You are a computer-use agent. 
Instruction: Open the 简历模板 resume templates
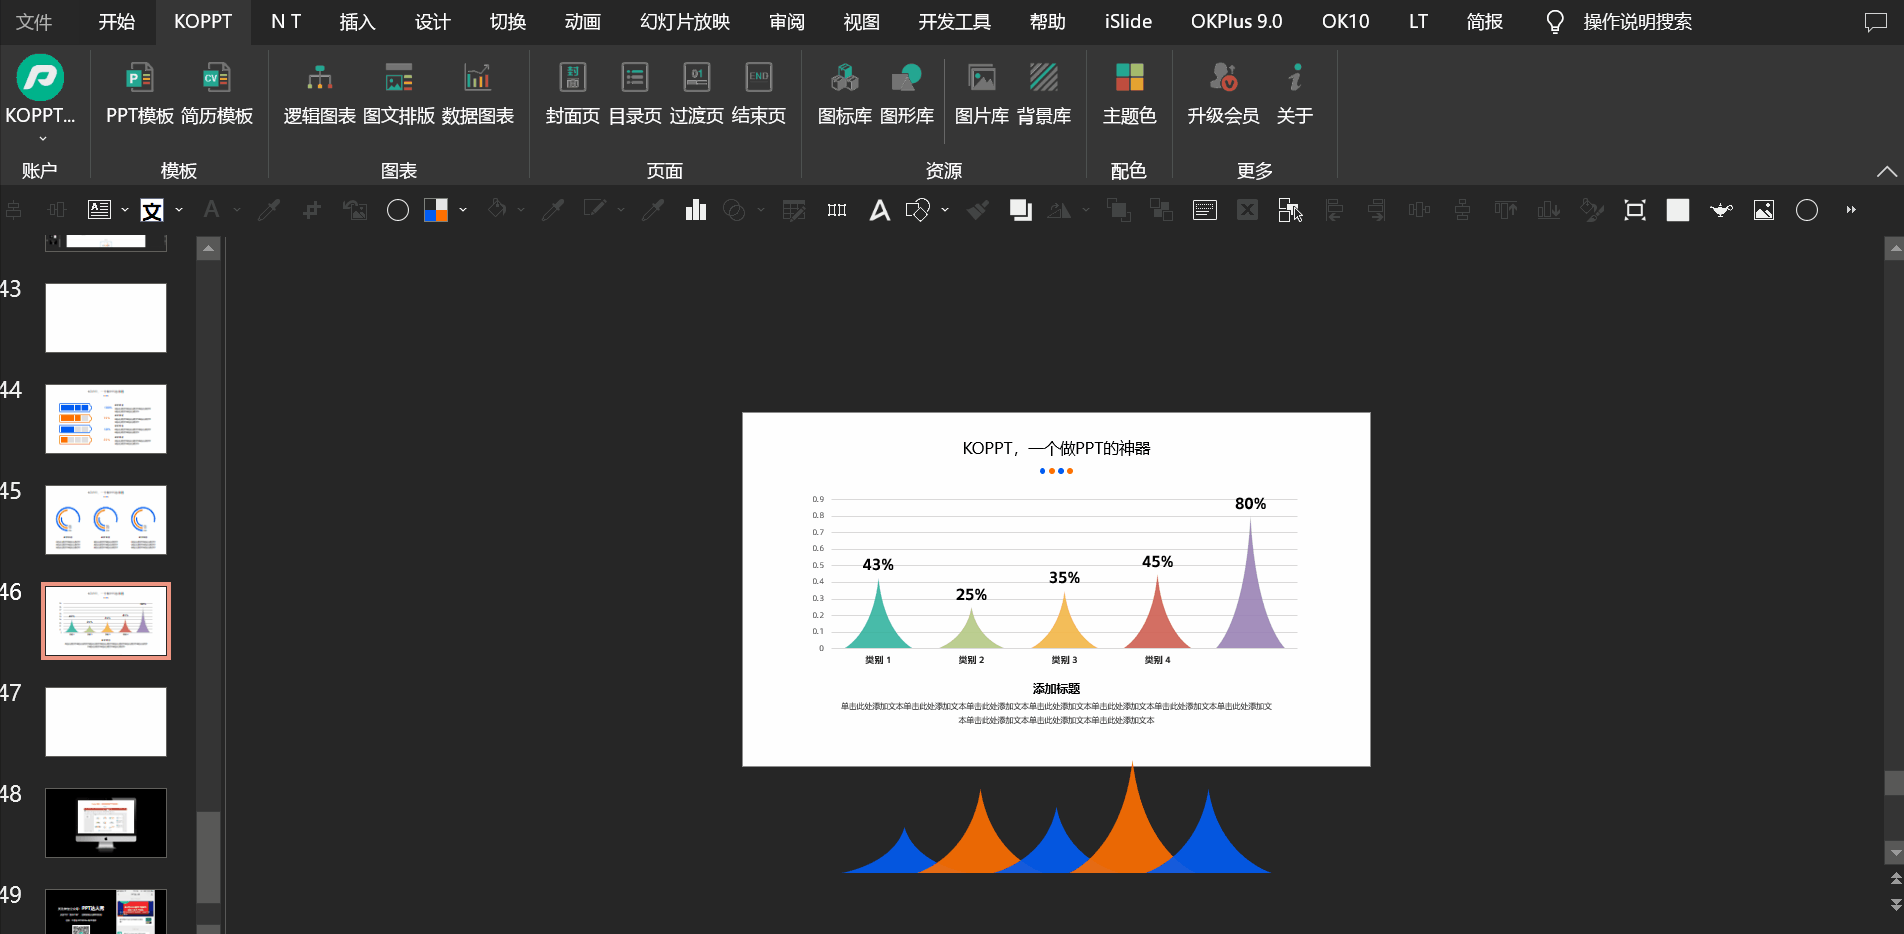(217, 92)
